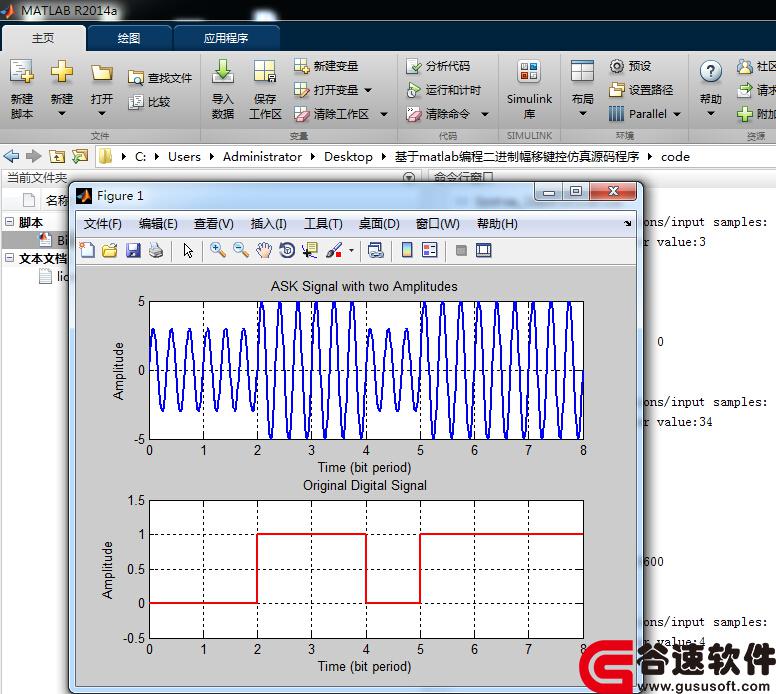
Task: Click Set Path (设置路径)
Action: coord(641,90)
